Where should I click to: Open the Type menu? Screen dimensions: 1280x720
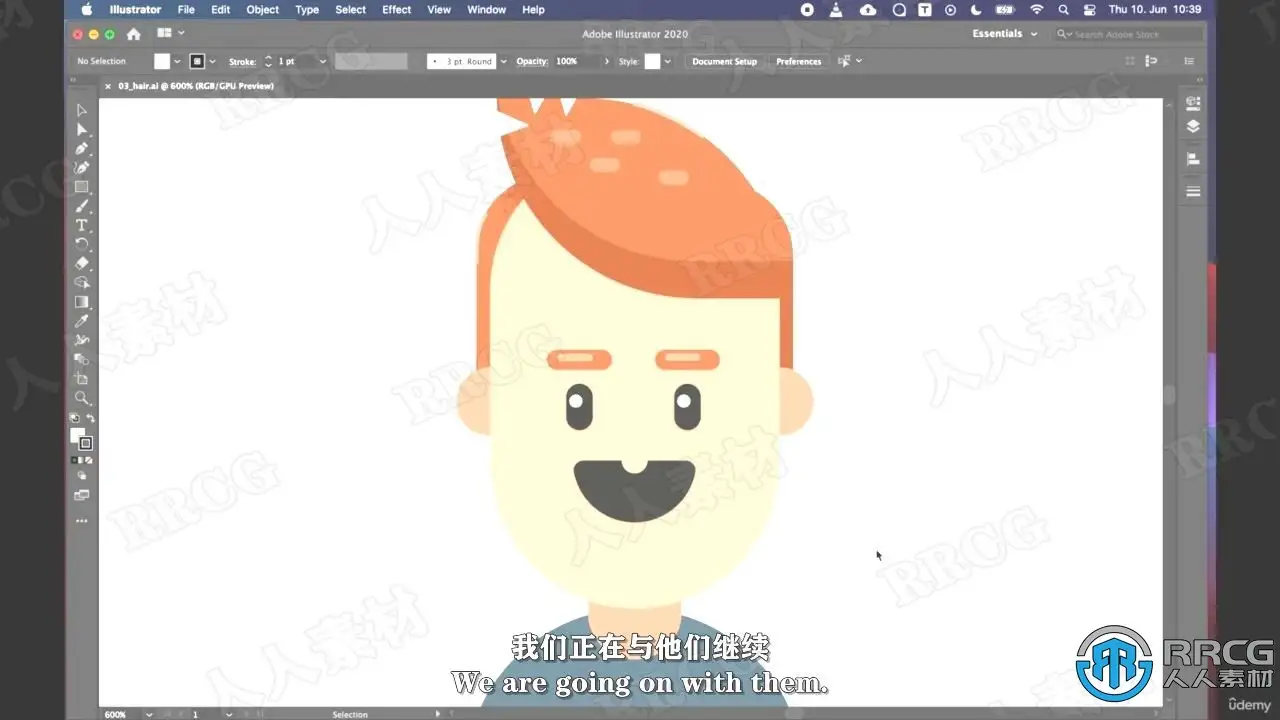tap(307, 10)
